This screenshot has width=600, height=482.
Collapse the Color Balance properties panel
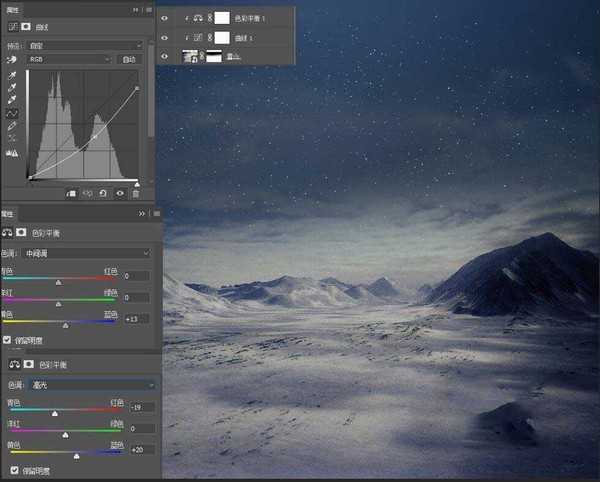pyautogui.click(x=141, y=214)
